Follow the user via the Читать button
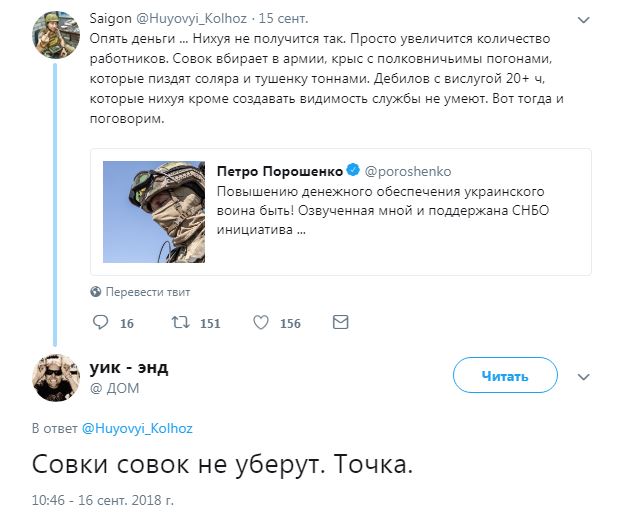 [x=505, y=375]
